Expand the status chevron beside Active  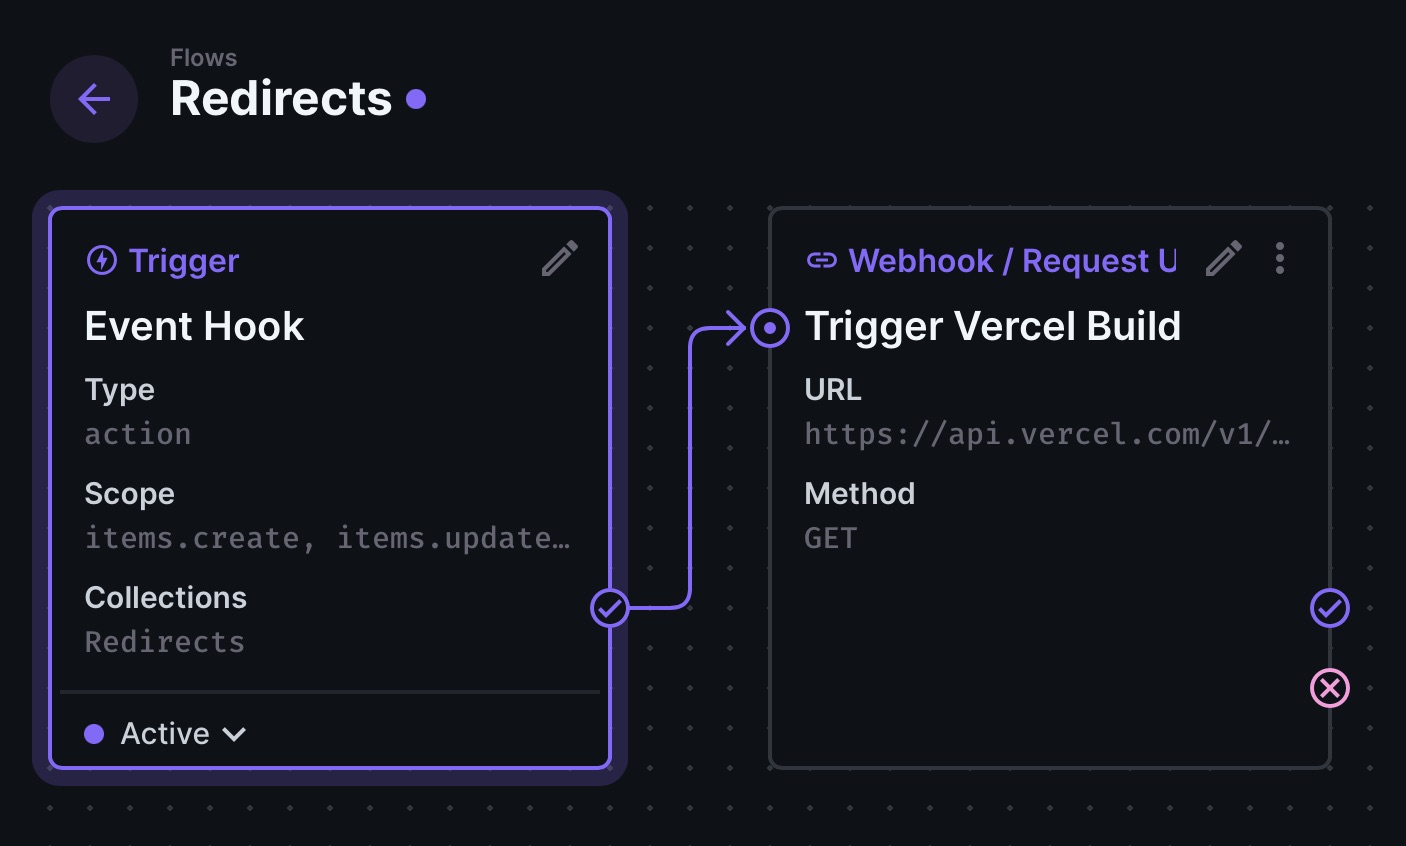pyautogui.click(x=235, y=734)
